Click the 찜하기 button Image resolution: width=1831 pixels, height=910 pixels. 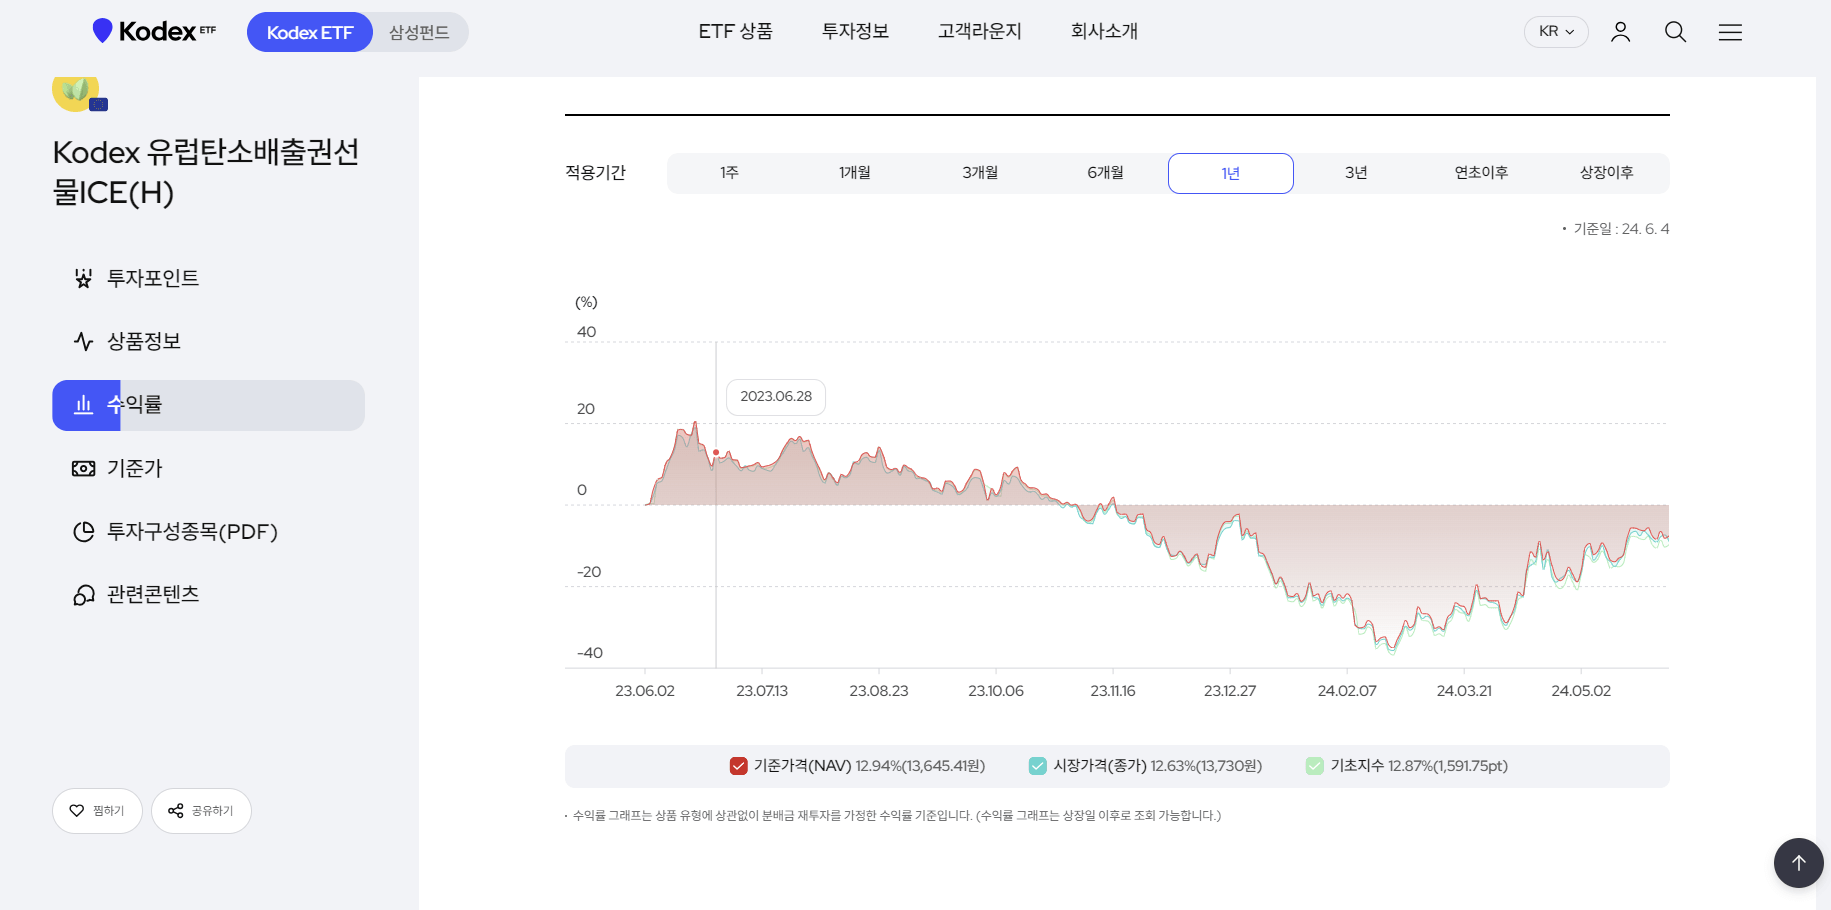(x=97, y=811)
